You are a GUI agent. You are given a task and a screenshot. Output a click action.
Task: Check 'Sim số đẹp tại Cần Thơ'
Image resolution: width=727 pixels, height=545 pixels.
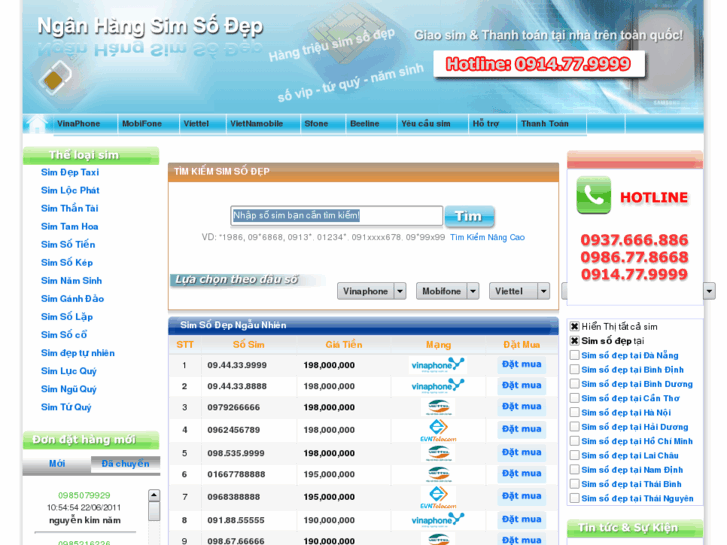pyautogui.click(x=574, y=398)
